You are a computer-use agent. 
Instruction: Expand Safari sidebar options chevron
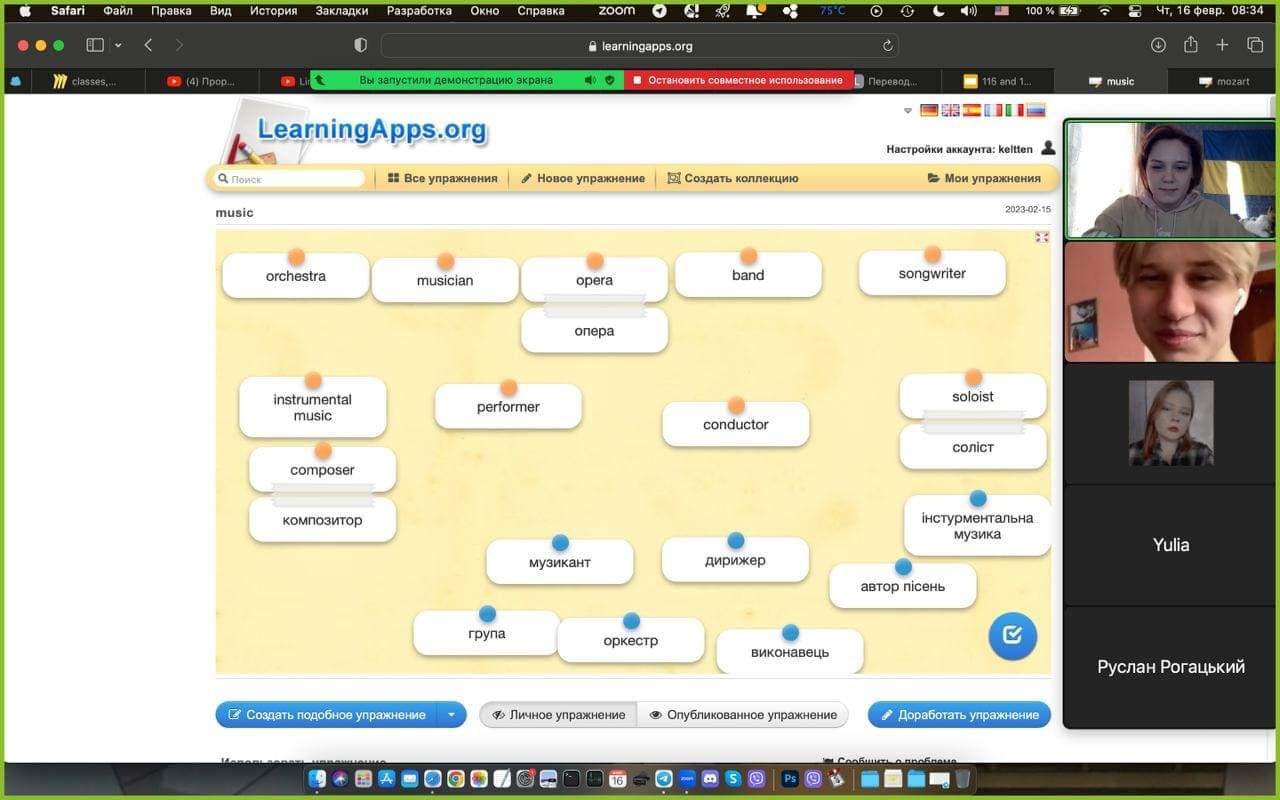(x=118, y=45)
